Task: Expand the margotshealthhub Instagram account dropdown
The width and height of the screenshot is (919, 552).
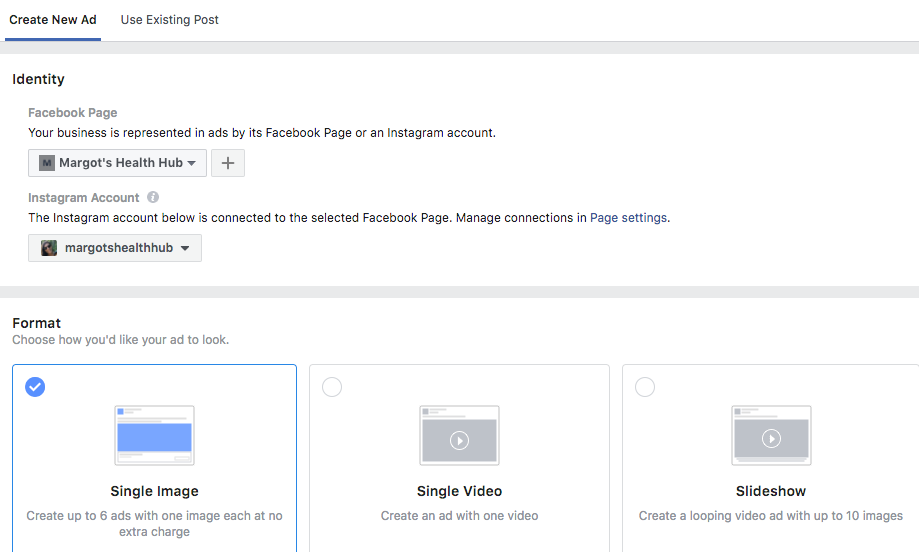Action: (115, 248)
